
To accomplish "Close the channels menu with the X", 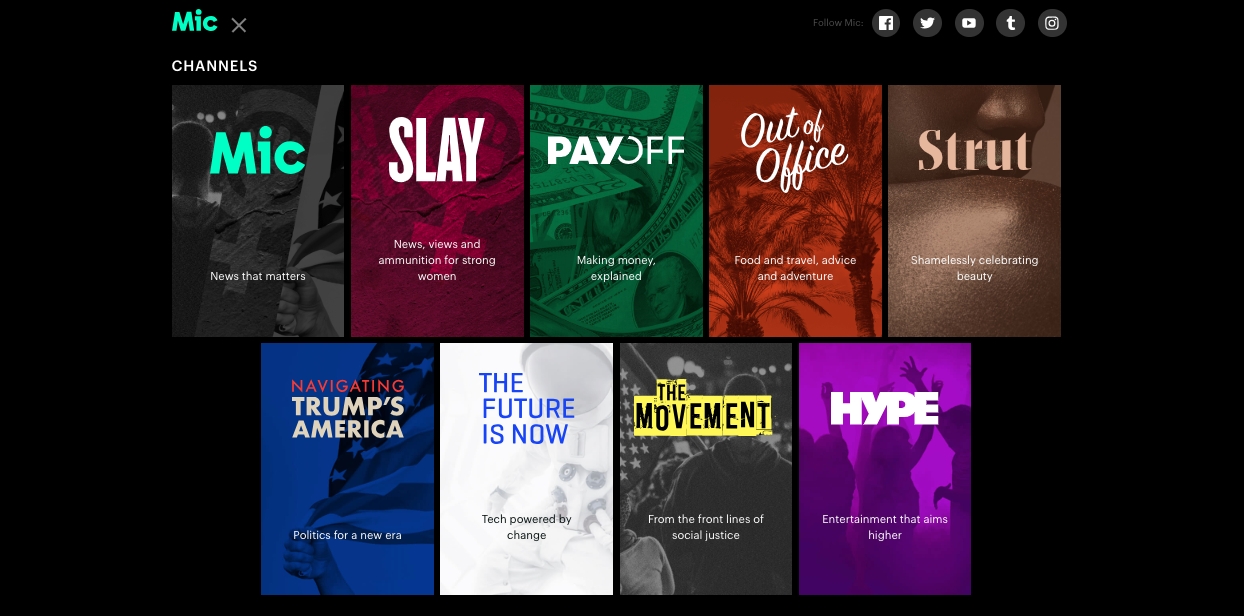I will pyautogui.click(x=239, y=25).
